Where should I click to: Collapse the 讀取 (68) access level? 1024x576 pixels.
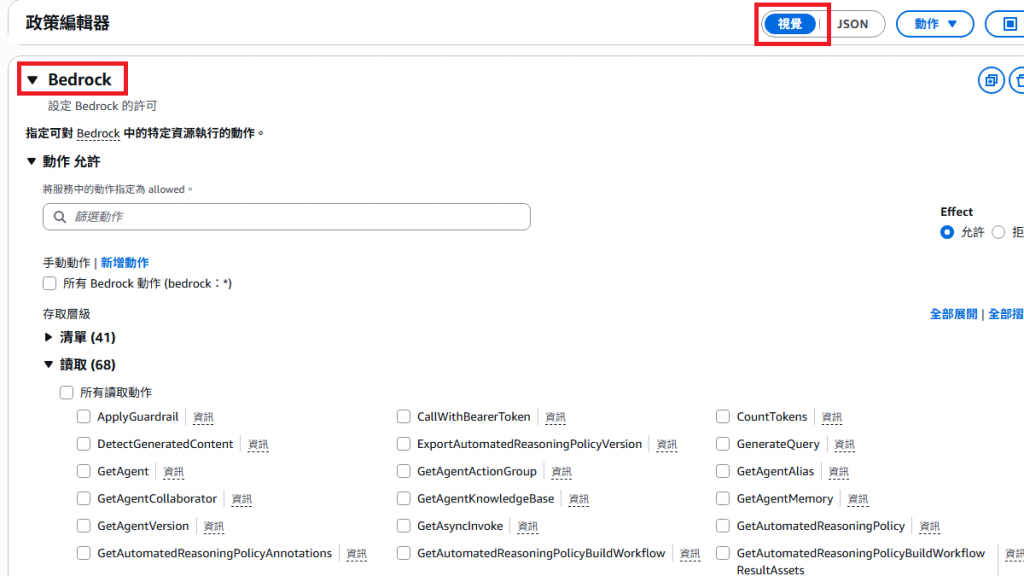coord(48,364)
